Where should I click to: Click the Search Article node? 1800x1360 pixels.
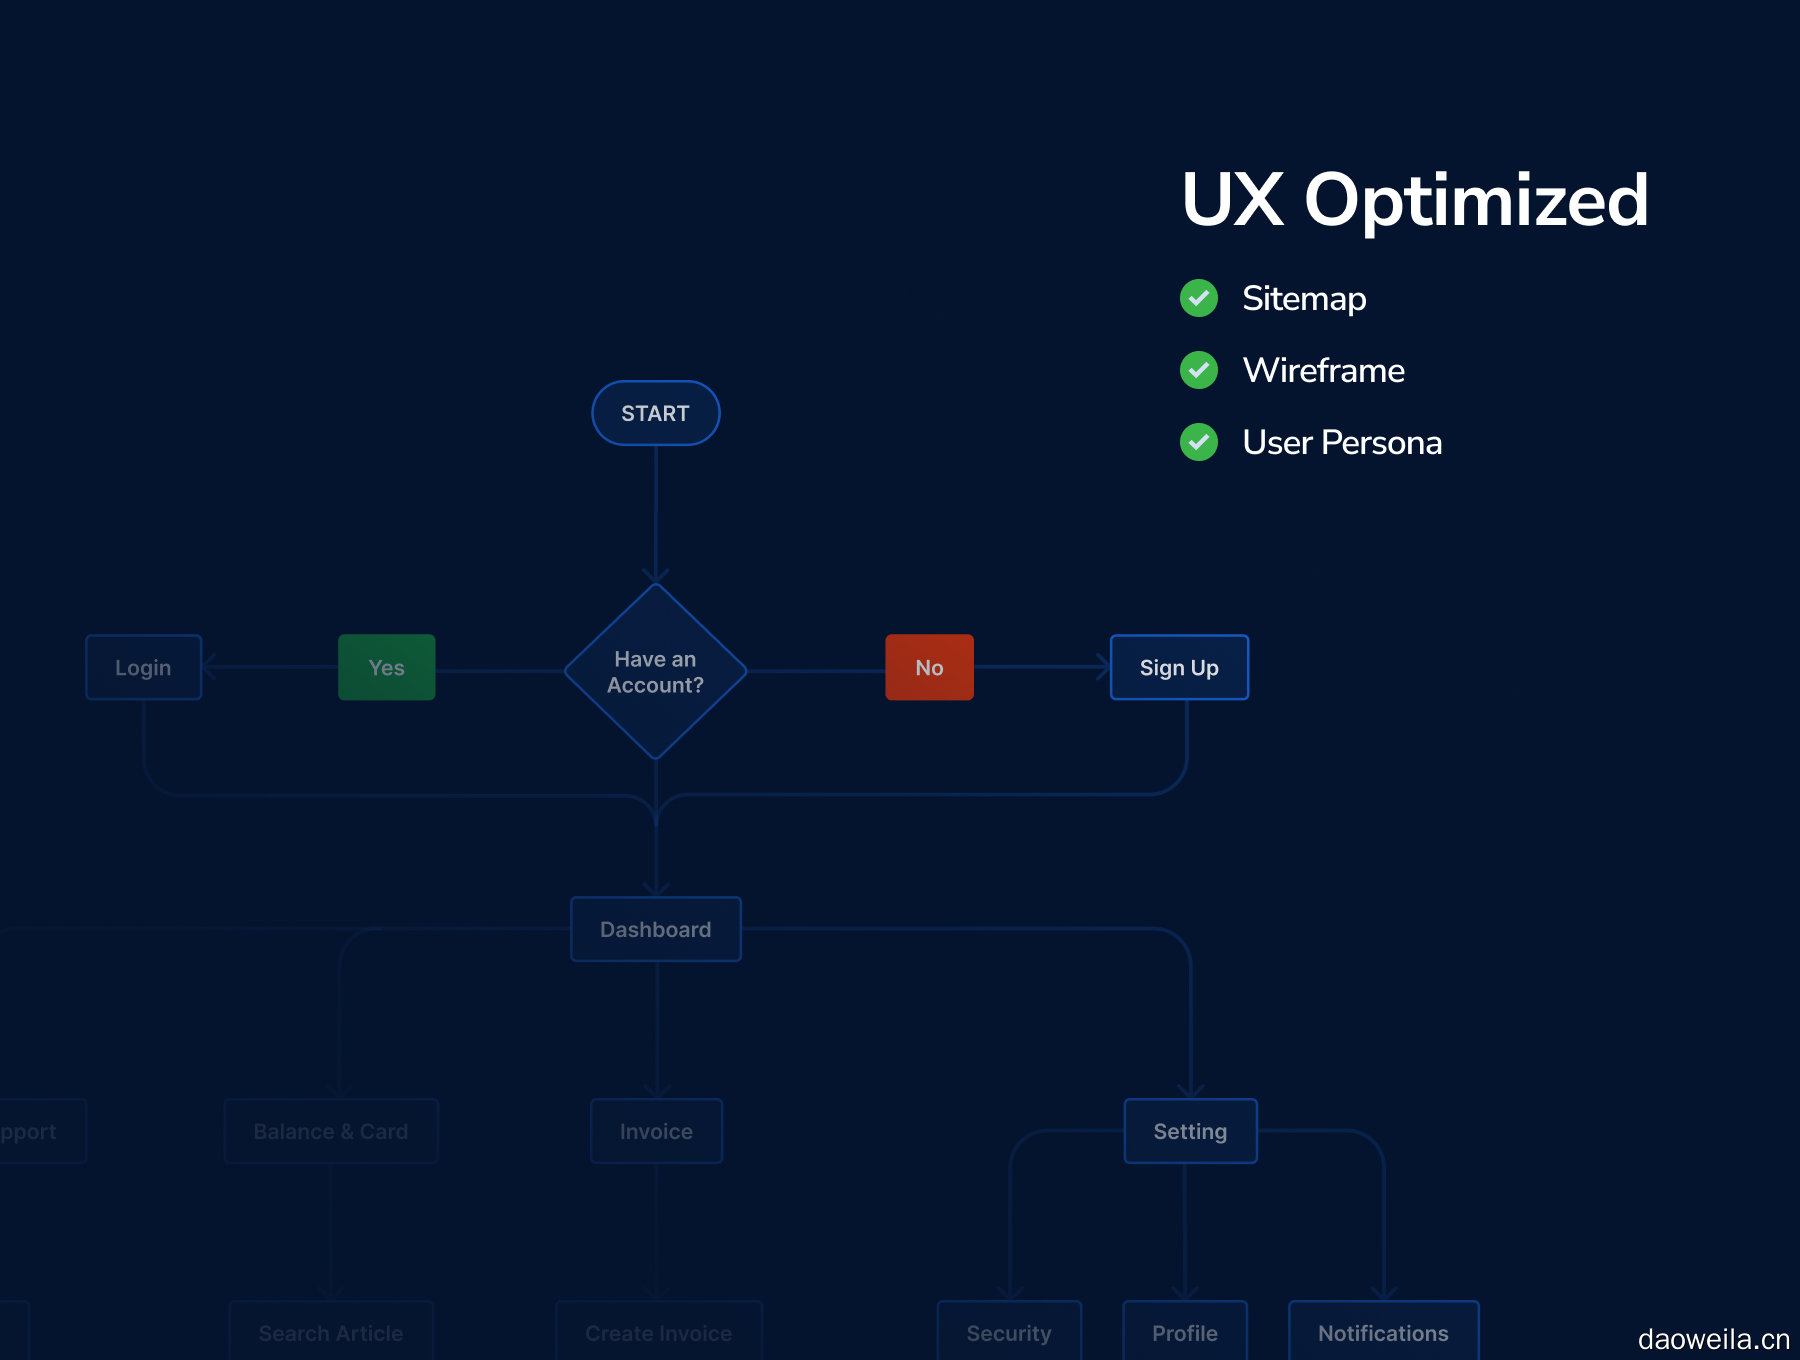(x=331, y=1332)
